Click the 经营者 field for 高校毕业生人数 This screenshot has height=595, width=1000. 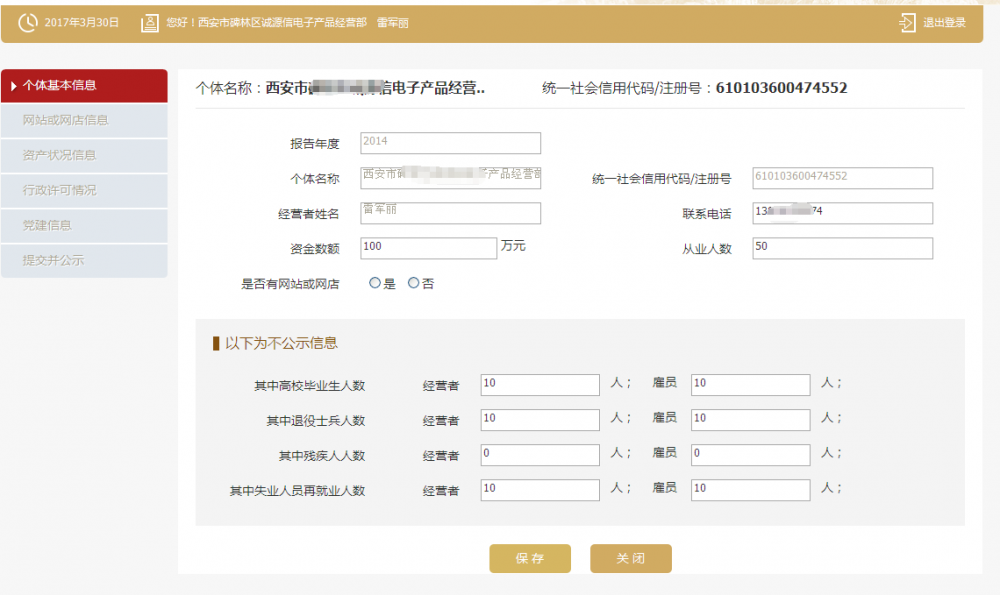[540, 385]
